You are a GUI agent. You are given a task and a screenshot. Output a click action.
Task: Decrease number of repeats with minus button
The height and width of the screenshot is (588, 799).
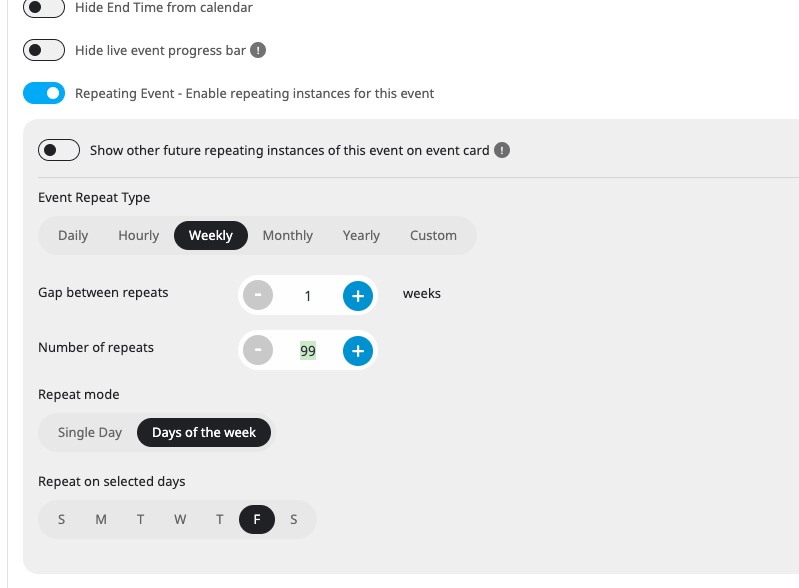258,351
